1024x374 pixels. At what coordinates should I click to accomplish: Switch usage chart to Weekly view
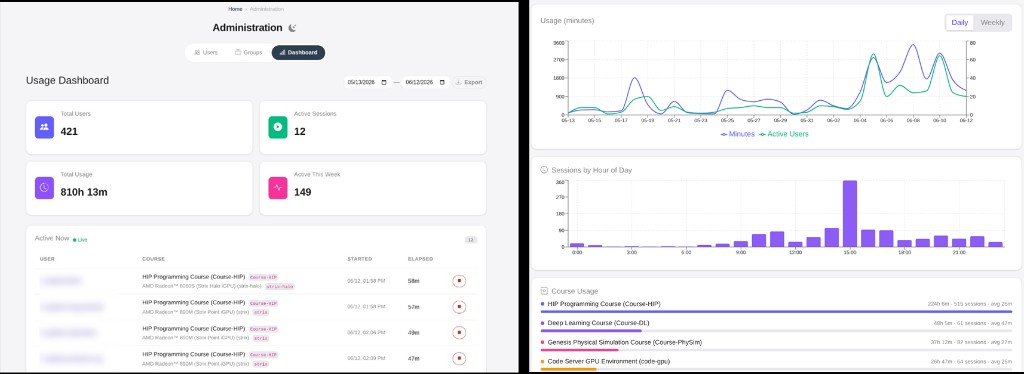[x=992, y=22]
